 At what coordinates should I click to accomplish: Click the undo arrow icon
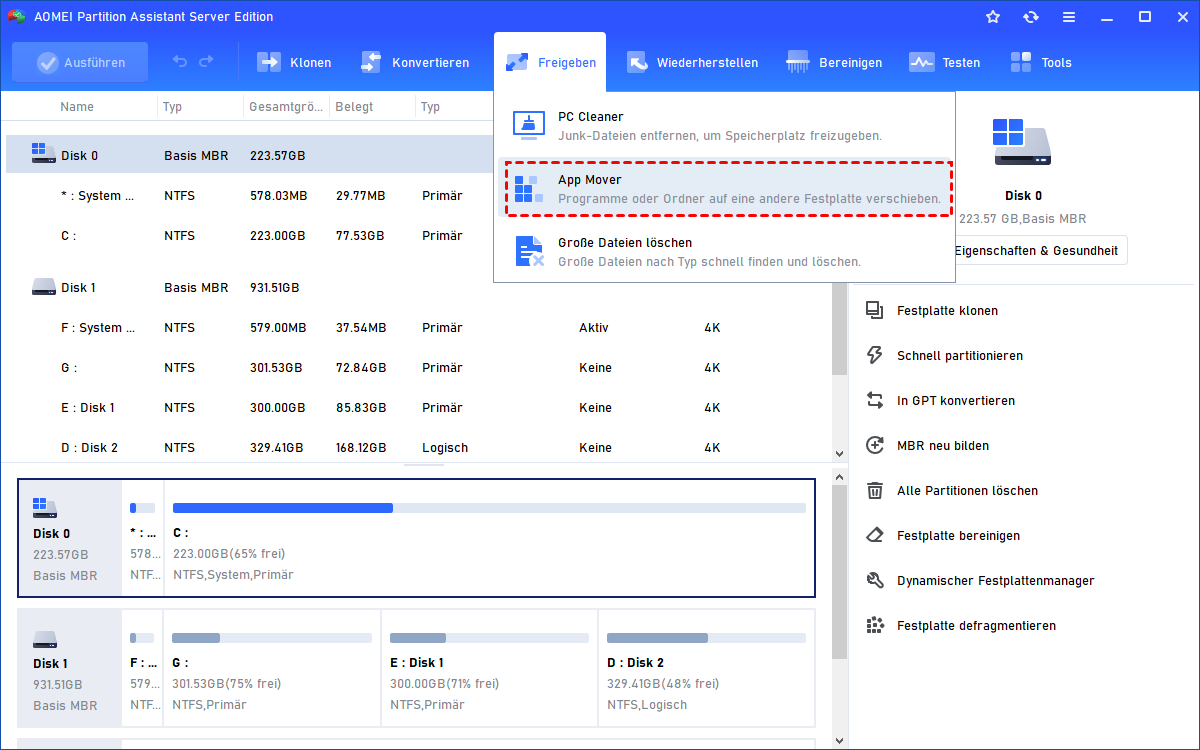[180, 62]
